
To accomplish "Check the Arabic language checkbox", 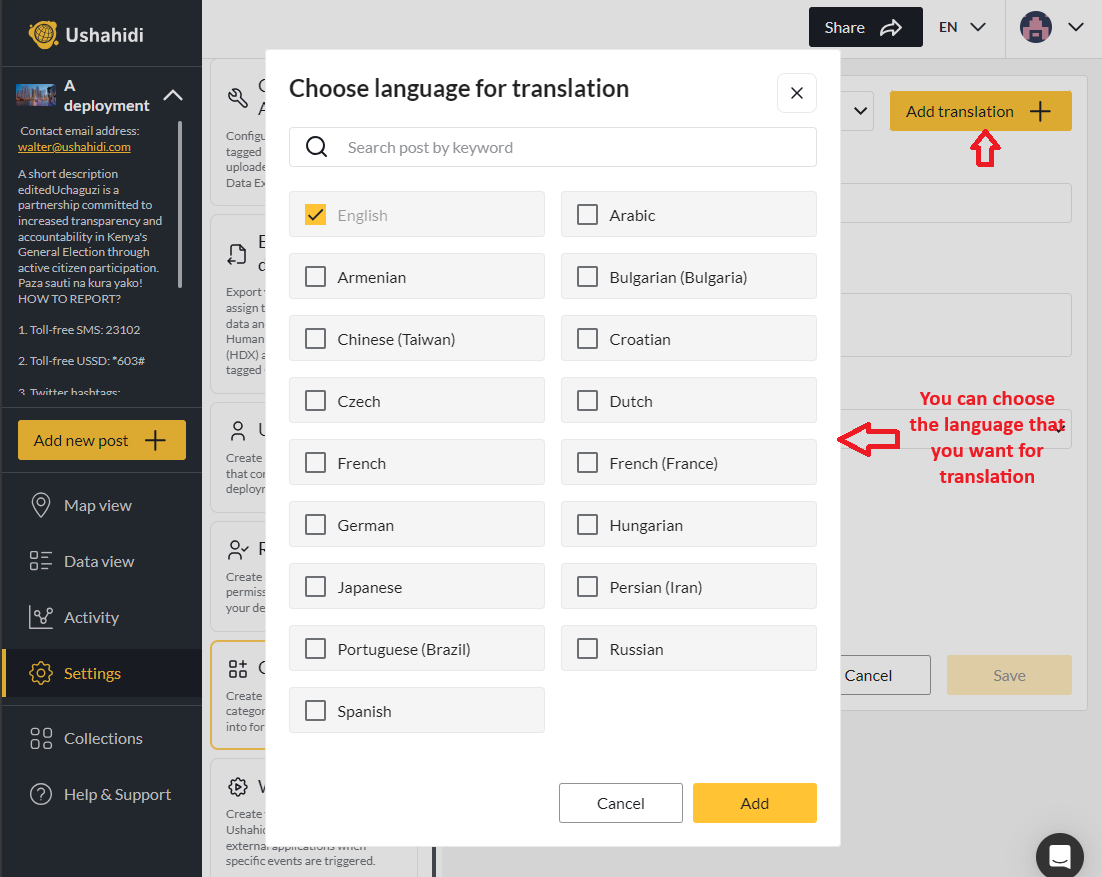I will coord(587,214).
